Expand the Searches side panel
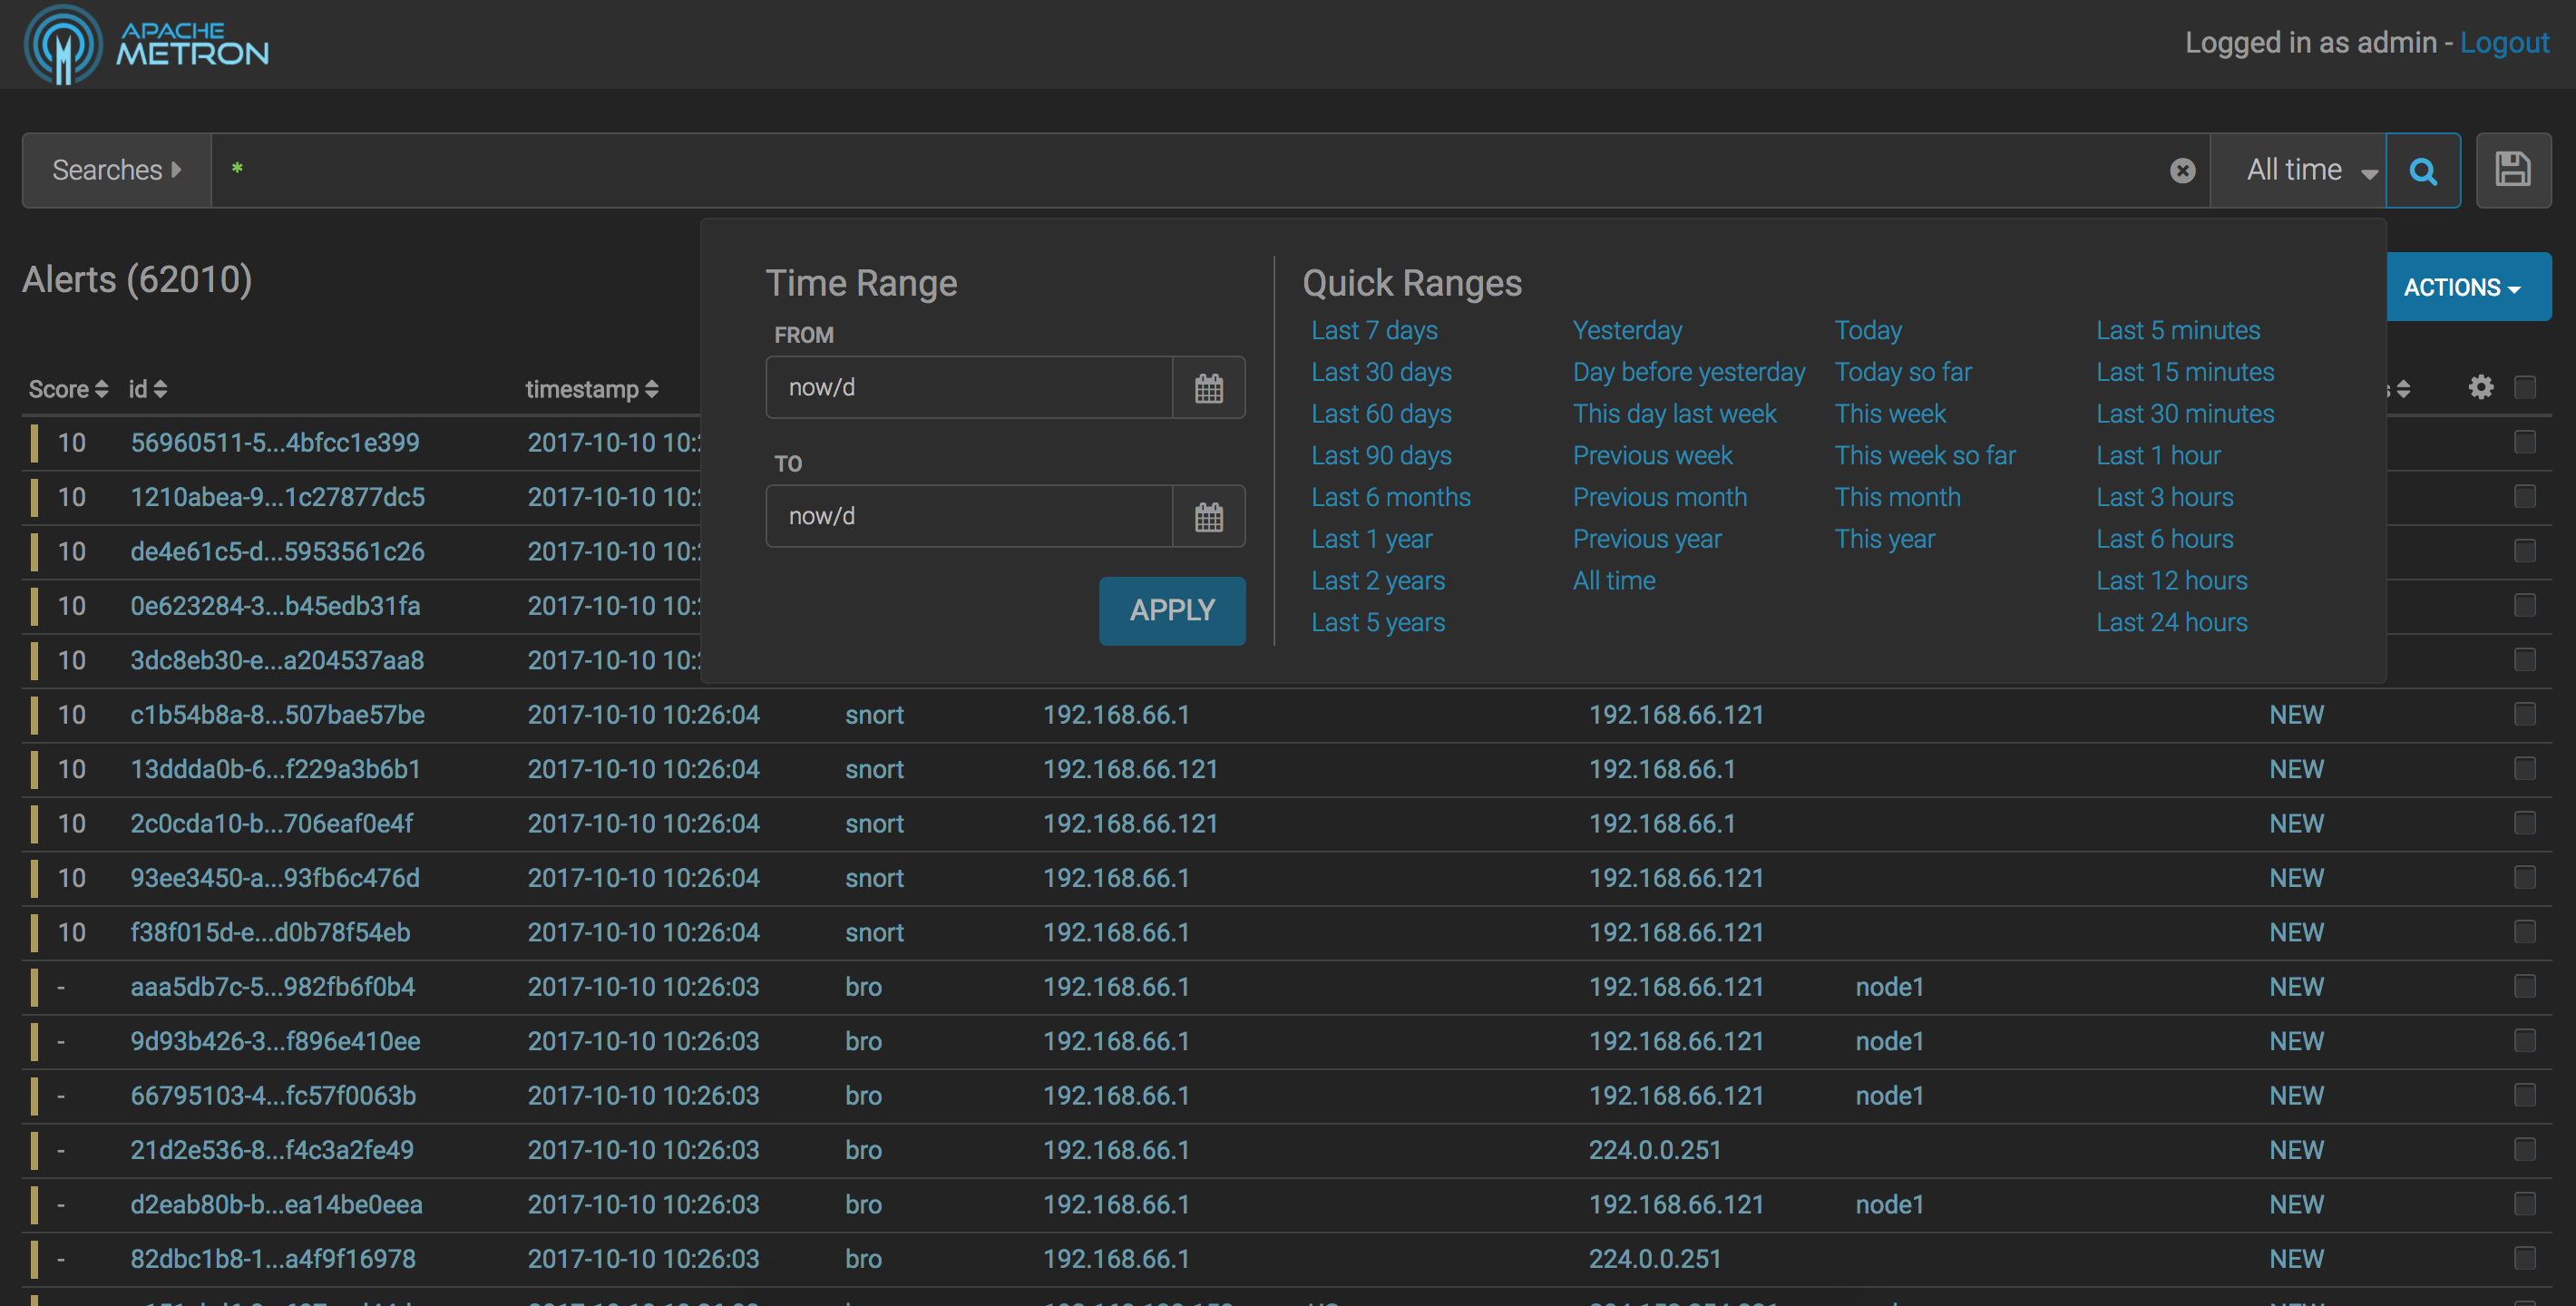This screenshot has height=1306, width=2576. (116, 171)
